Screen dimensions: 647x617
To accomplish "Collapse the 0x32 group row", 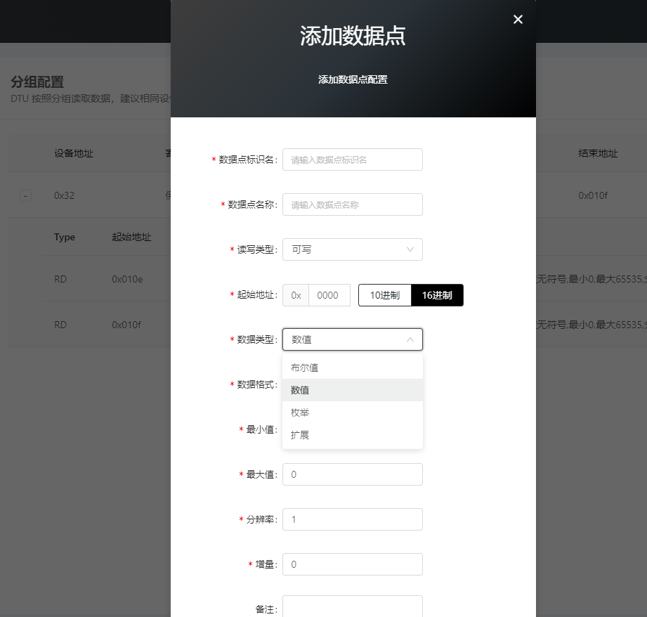I will (26, 196).
